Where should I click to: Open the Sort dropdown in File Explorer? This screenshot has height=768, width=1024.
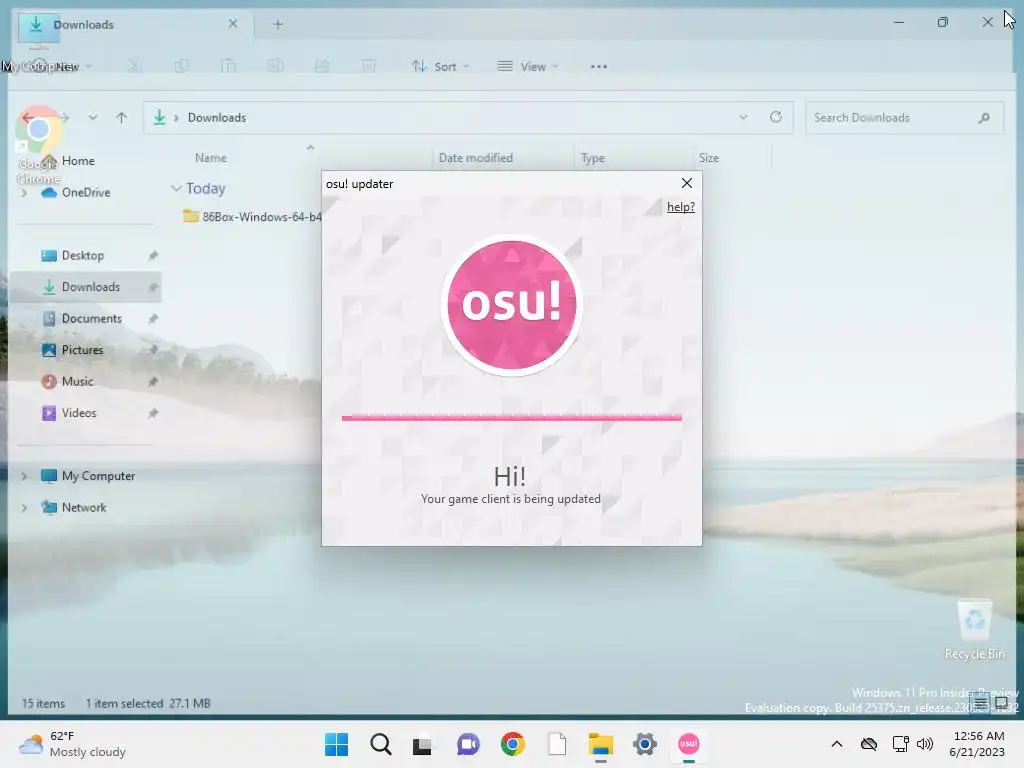point(441,67)
